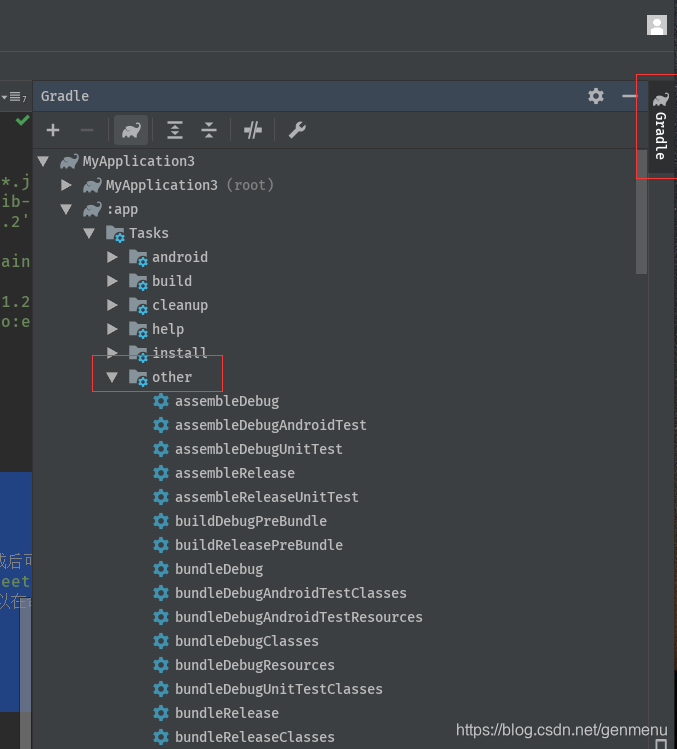The image size is (677, 749).
Task: Click the gear icon beside bundleDebug
Action: coord(161,569)
